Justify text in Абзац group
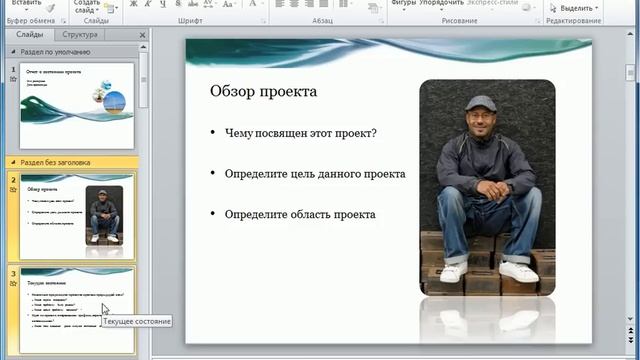The height and width of the screenshot is (360, 640). point(324,4)
